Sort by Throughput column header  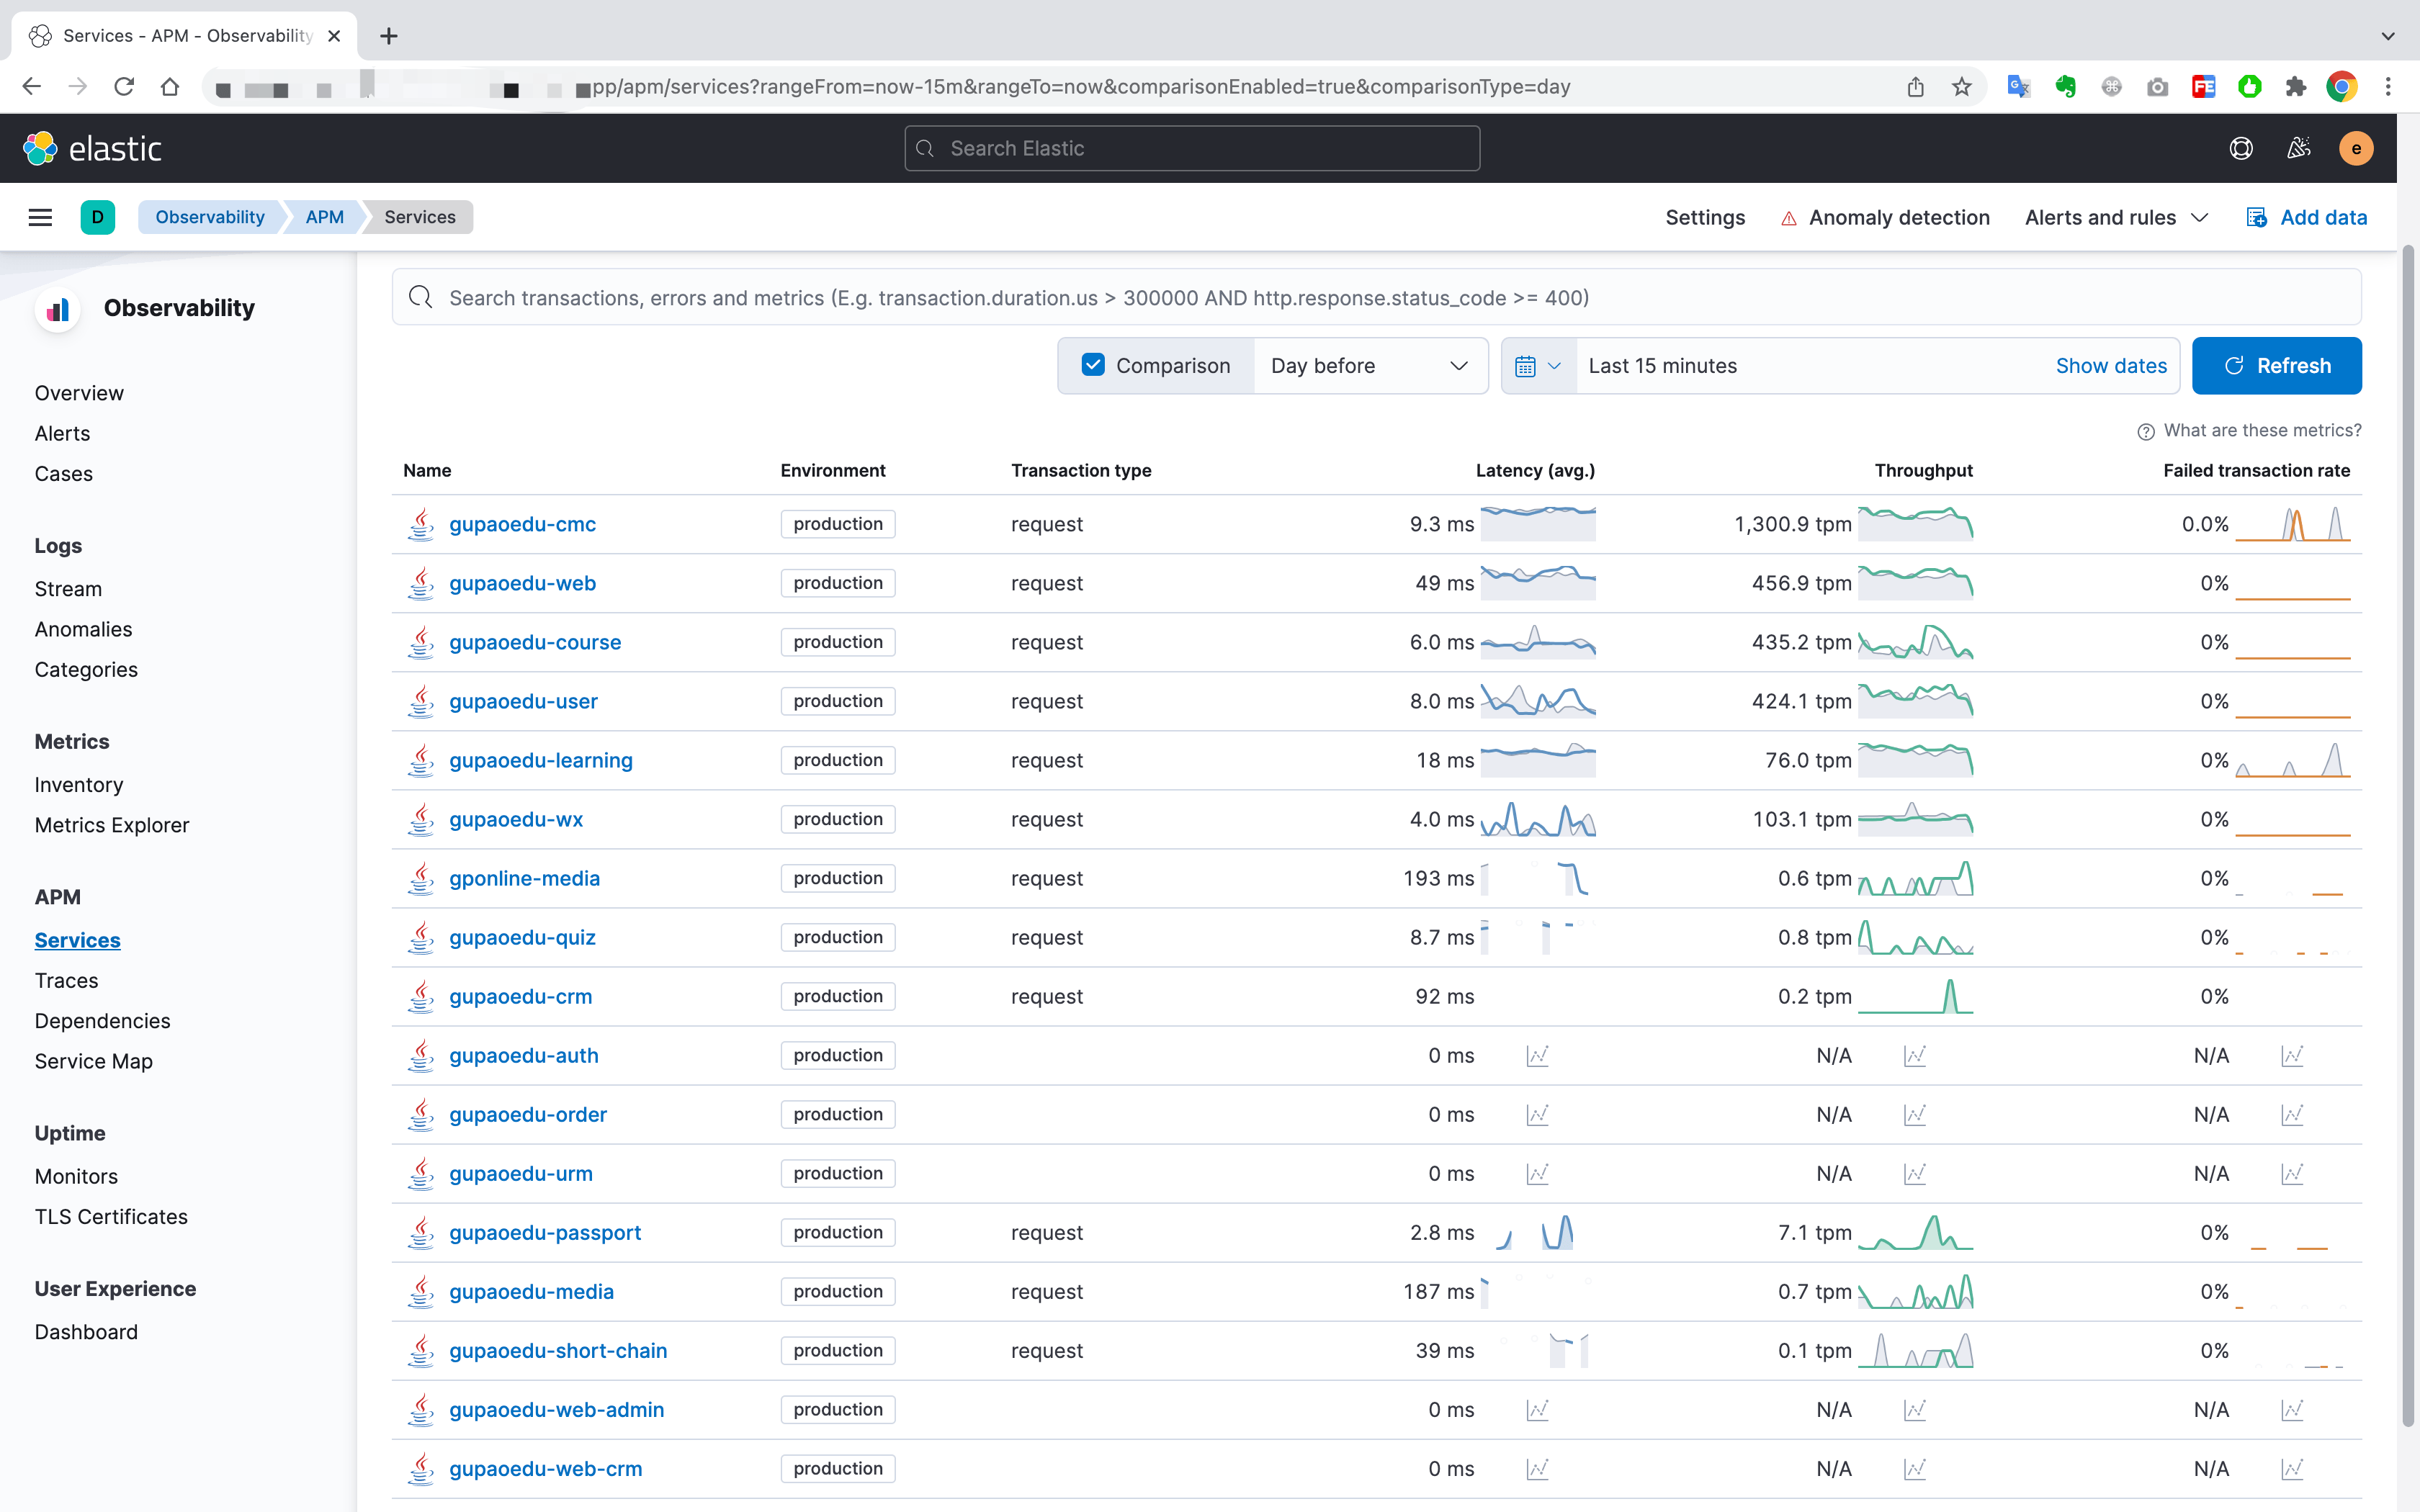point(1923,470)
